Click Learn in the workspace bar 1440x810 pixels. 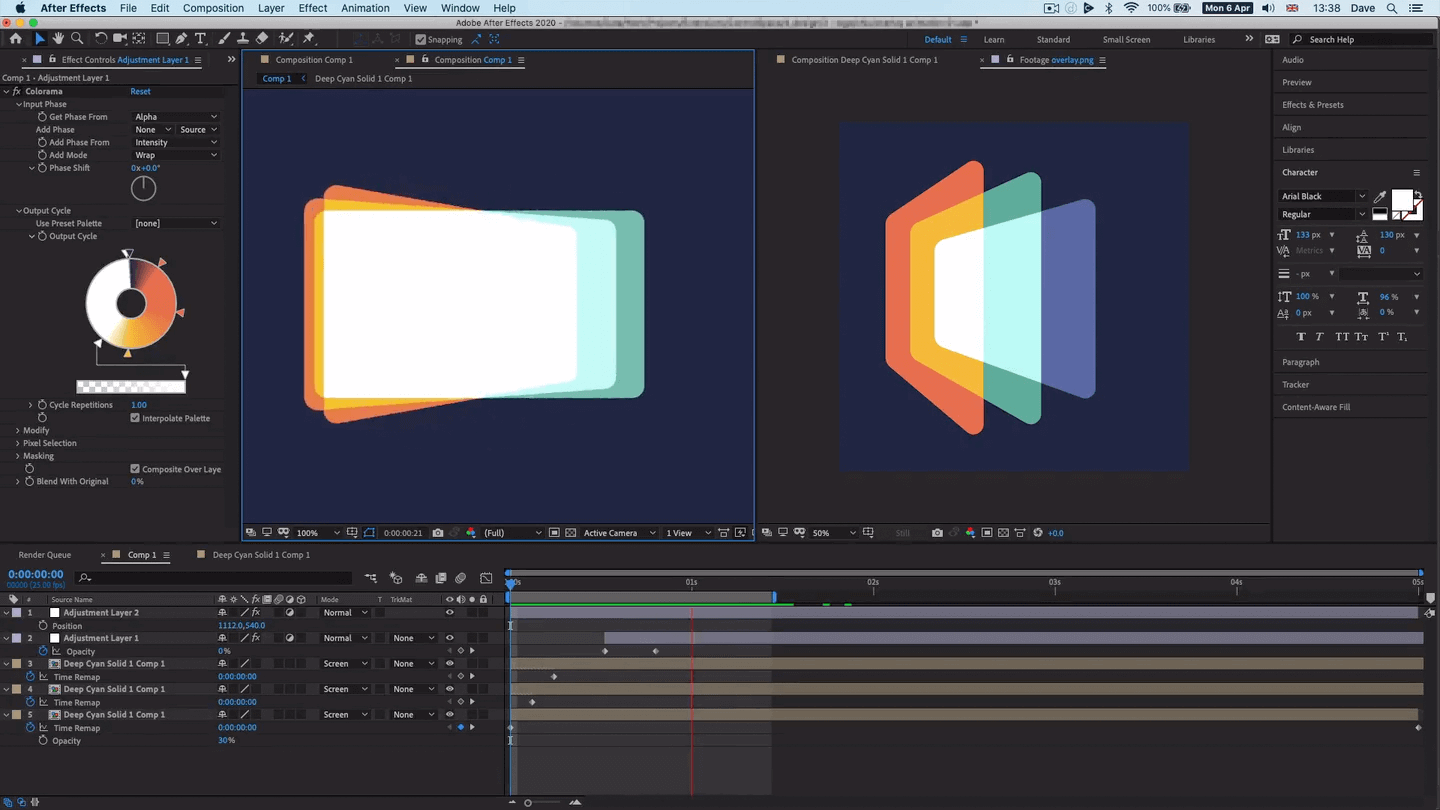[994, 39]
